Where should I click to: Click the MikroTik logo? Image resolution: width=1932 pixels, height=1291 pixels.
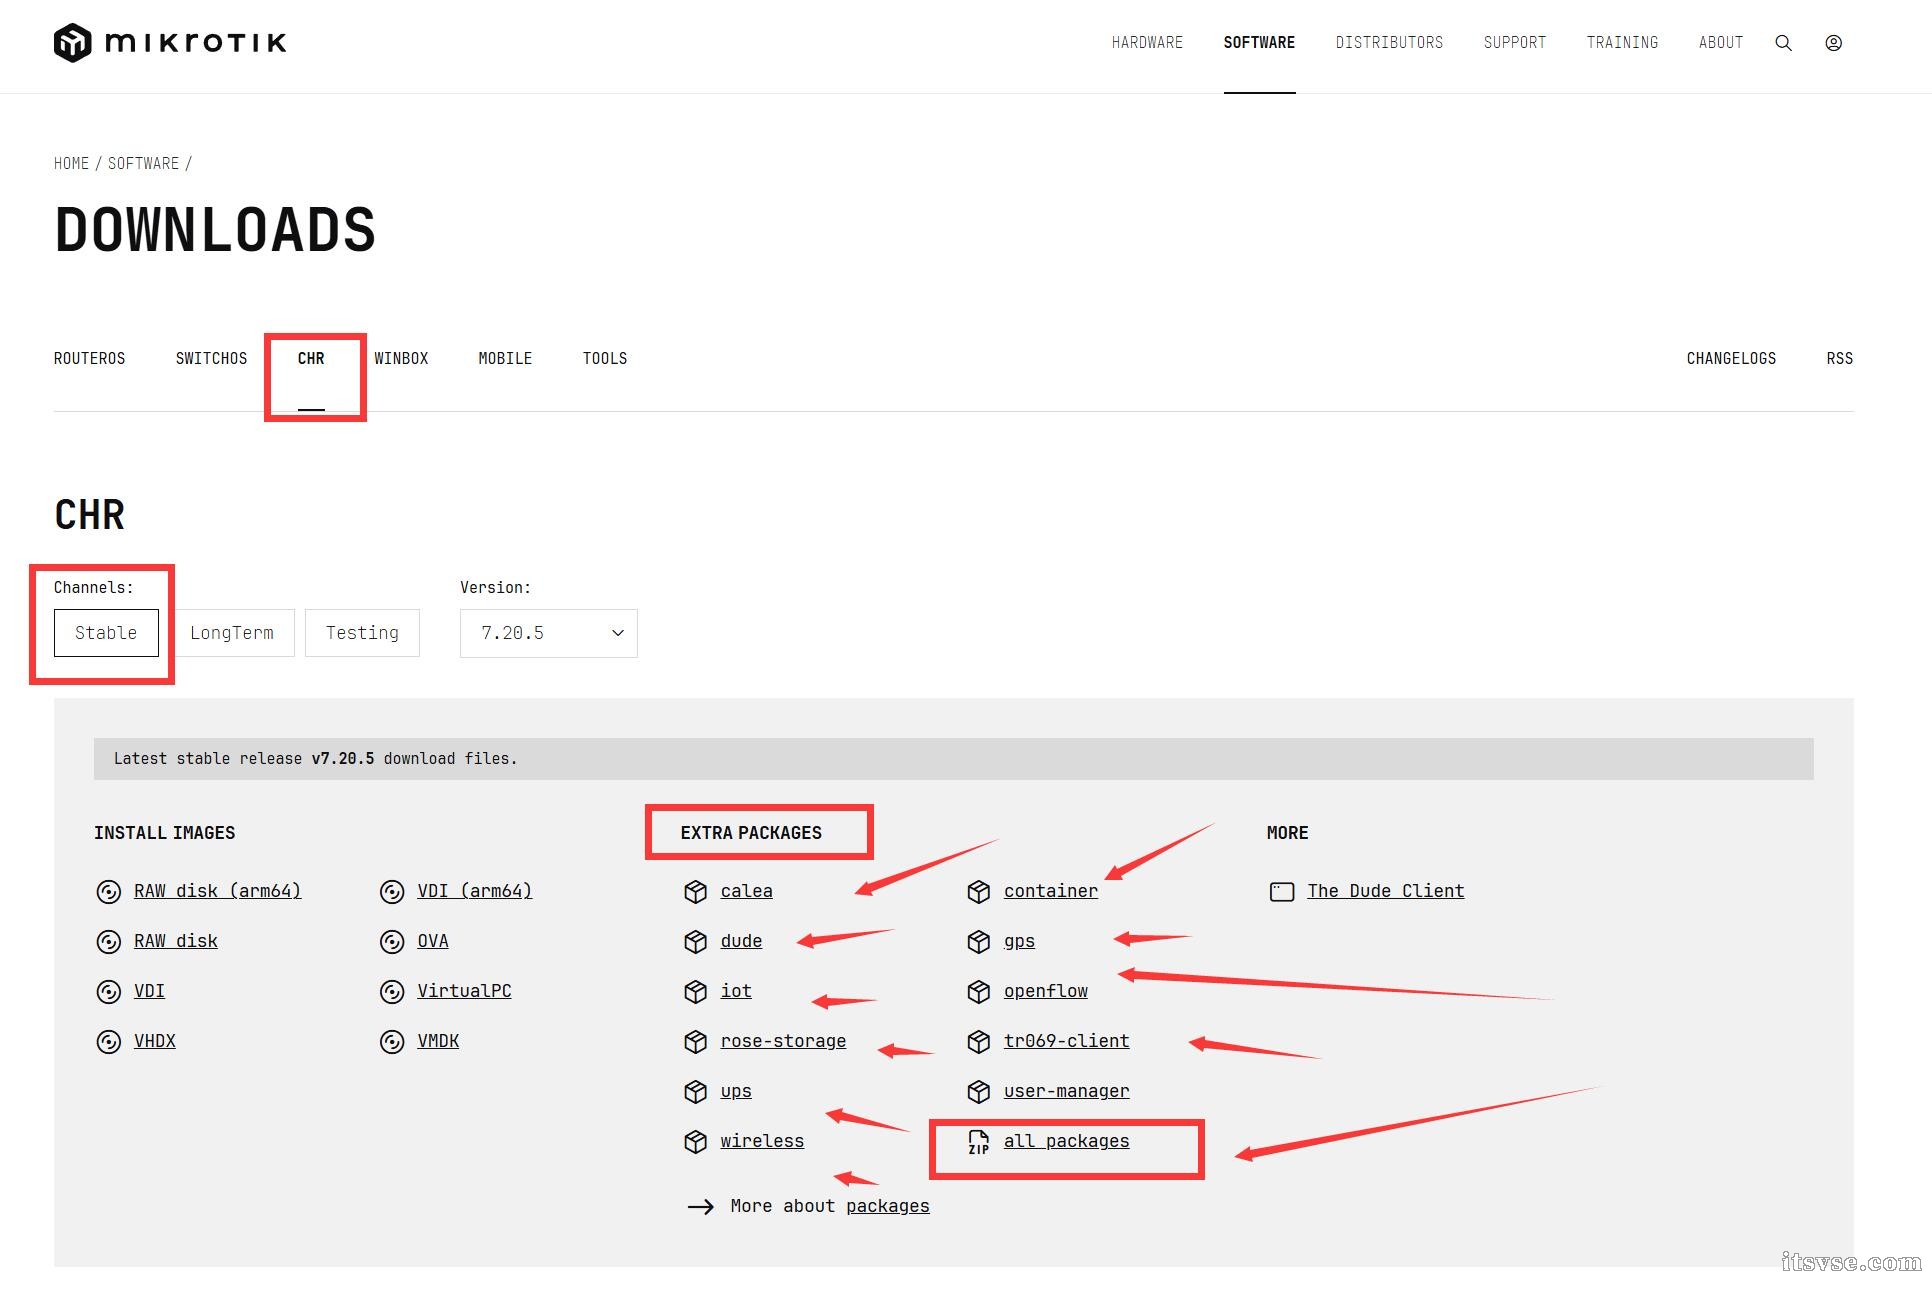(170, 43)
